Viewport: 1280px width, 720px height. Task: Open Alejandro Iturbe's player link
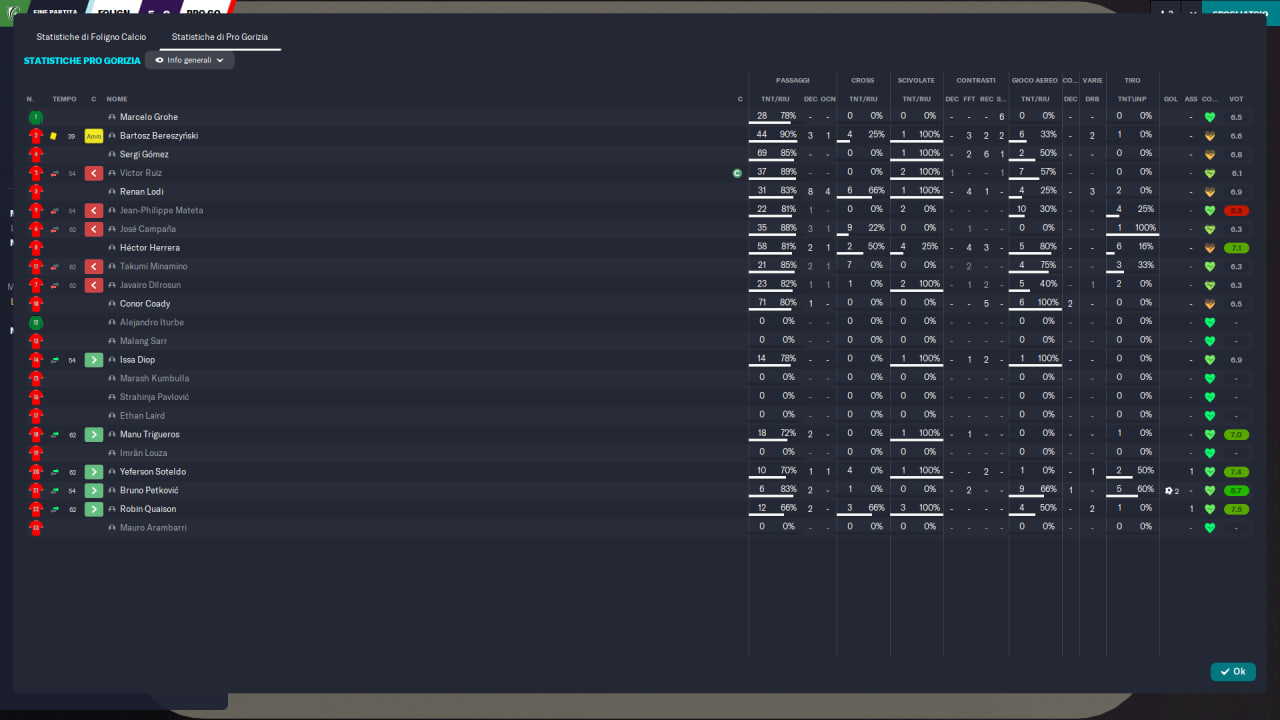click(152, 322)
